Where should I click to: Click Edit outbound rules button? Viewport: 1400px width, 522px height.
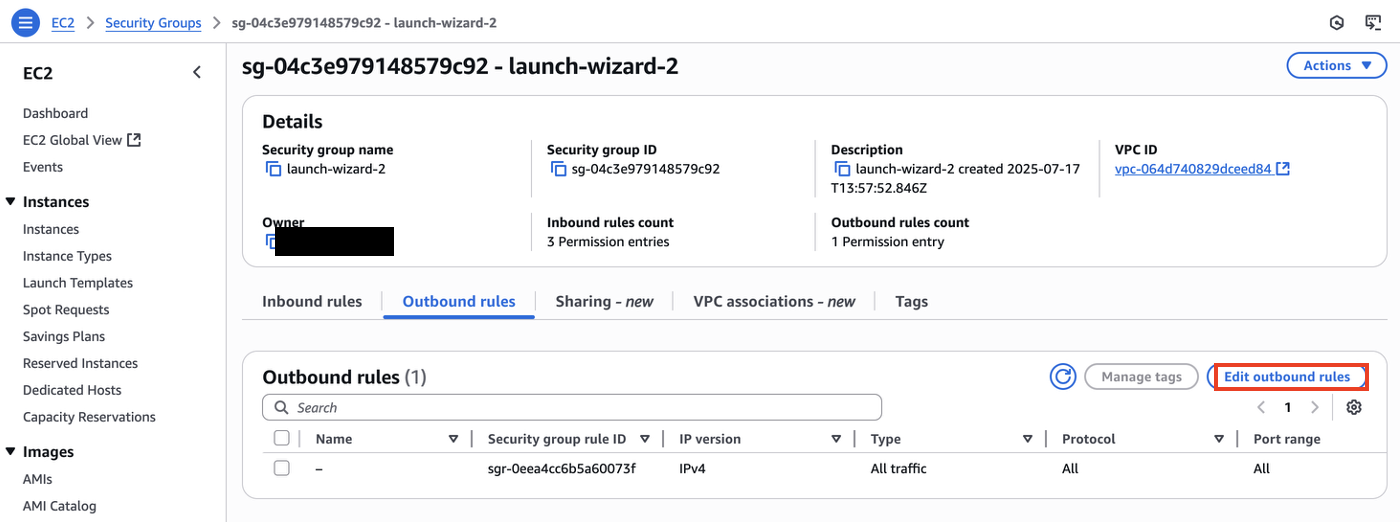[1287, 377]
